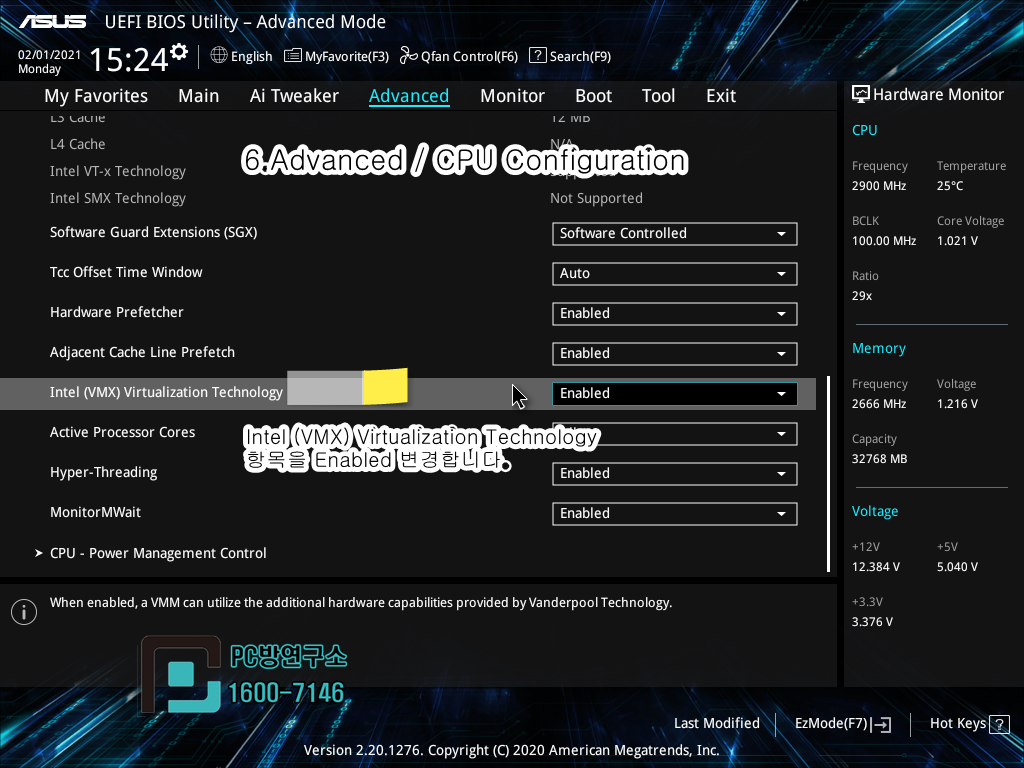
Task: Click the info icon beside the help text
Action: 24,612
